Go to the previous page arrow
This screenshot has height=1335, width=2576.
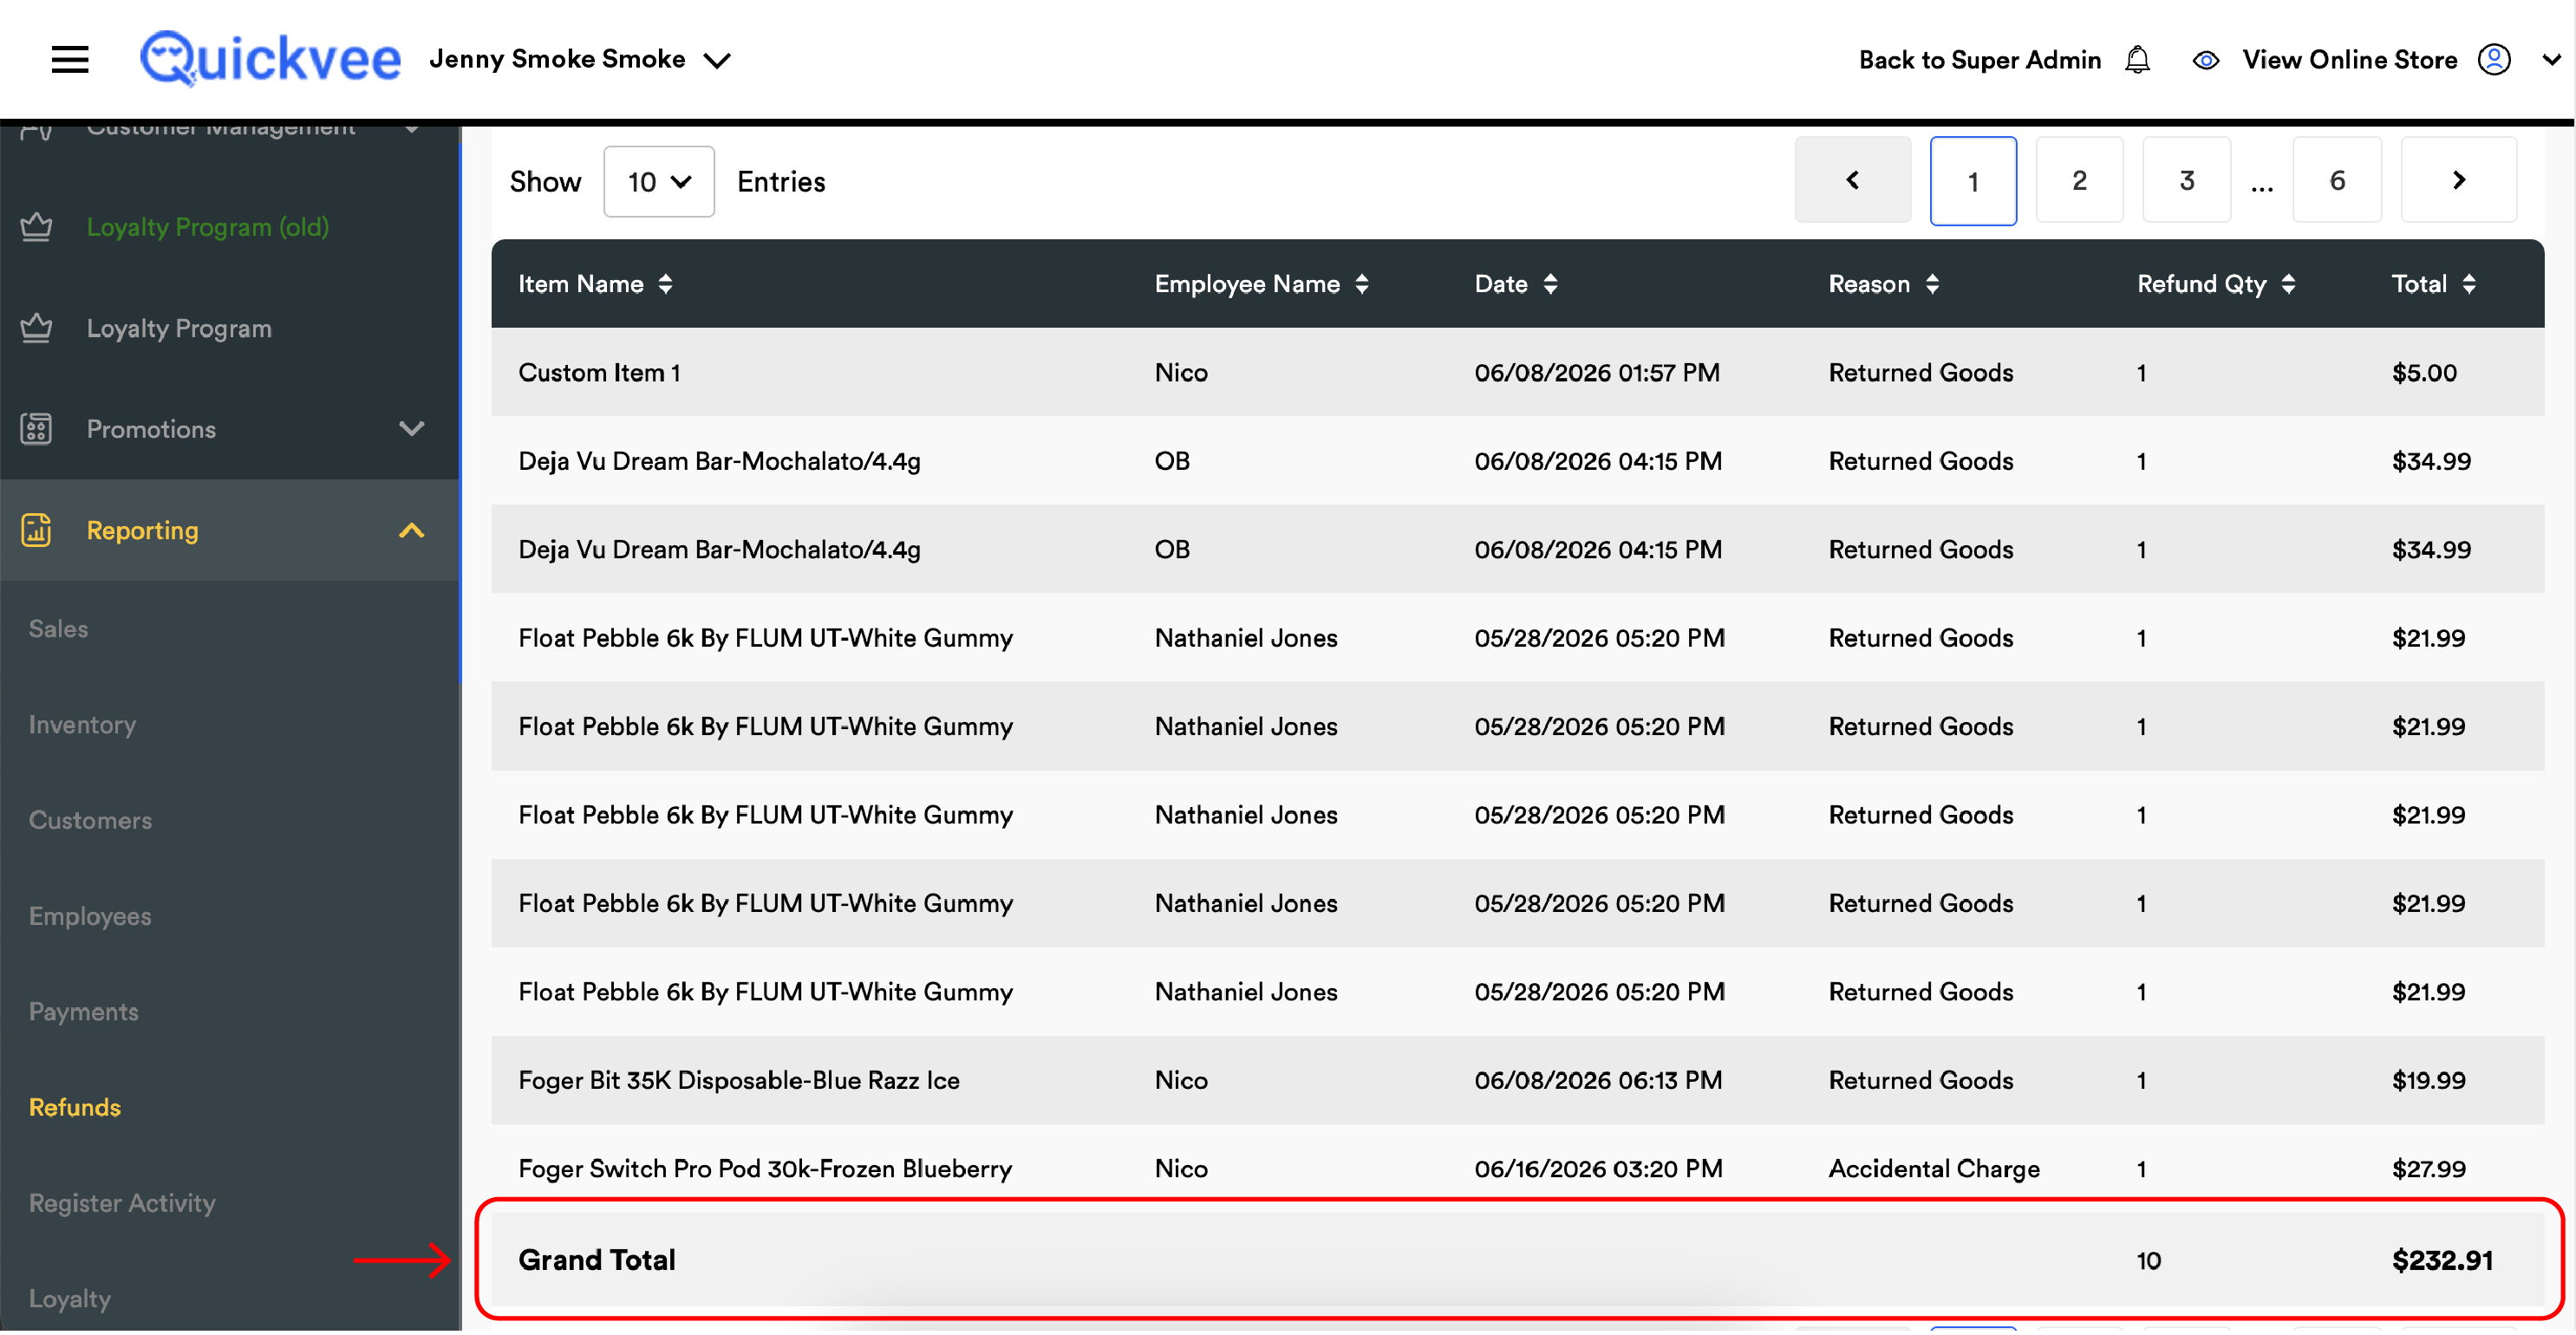pos(1852,180)
